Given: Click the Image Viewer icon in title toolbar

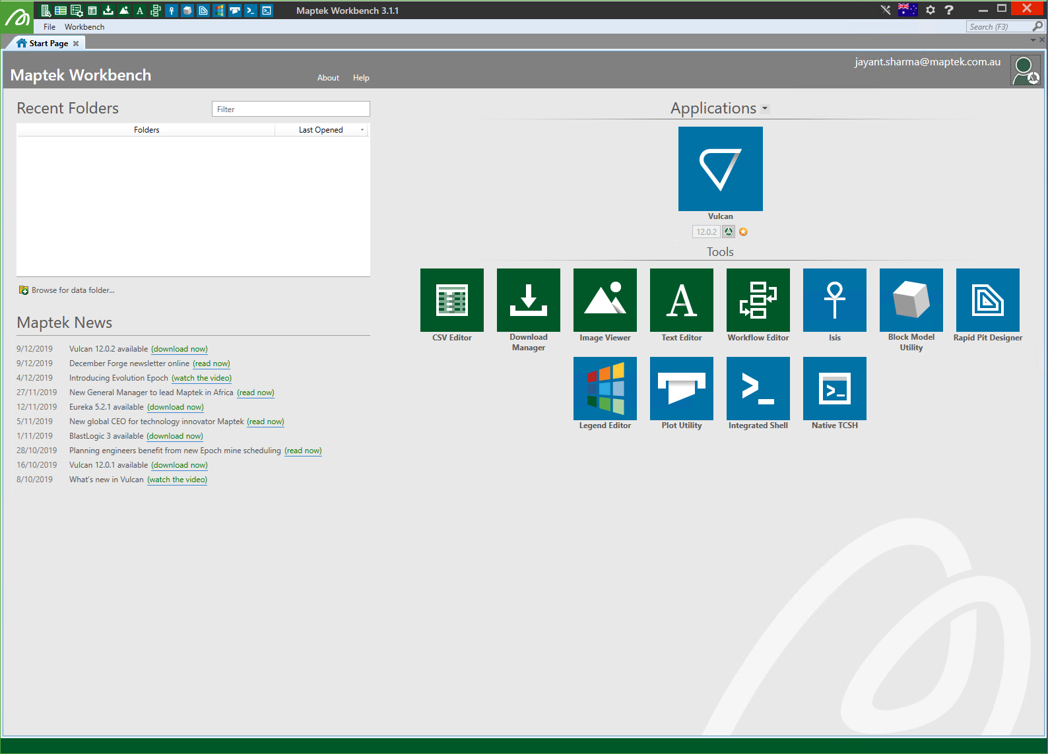Looking at the screenshot, I should coord(124,10).
